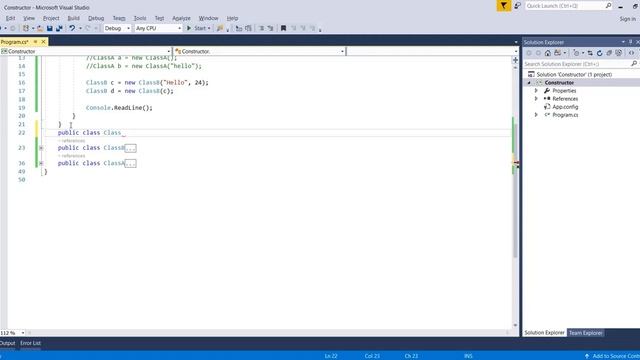Click the uncomment lines icon
This screenshot has height=360, width=640.
270,28
